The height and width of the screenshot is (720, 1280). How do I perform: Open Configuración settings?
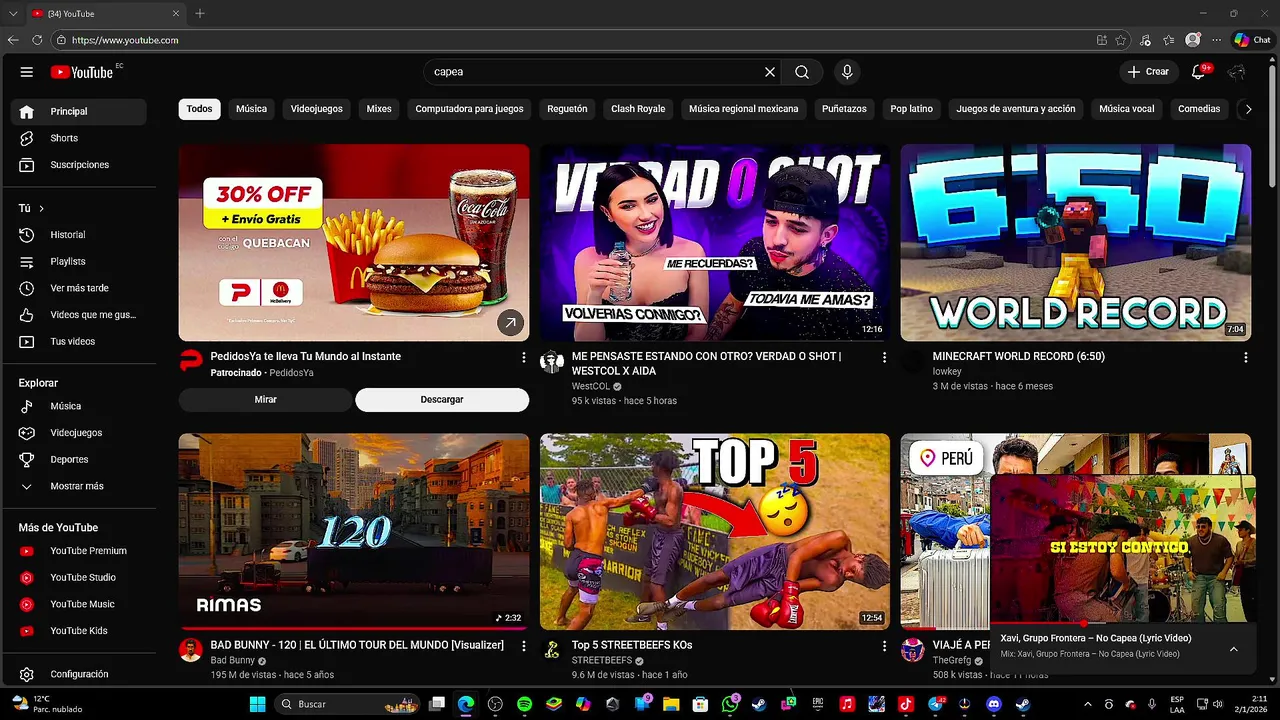coord(80,674)
